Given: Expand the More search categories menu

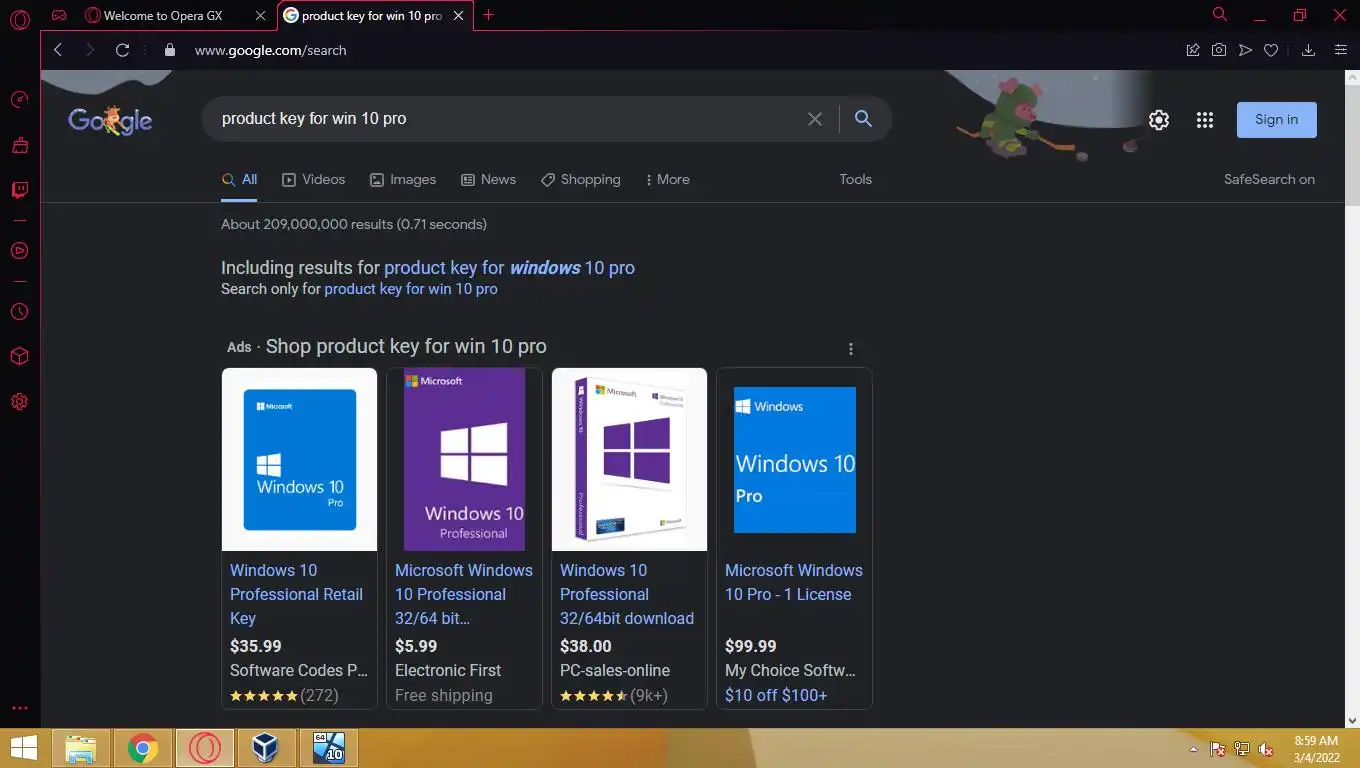Looking at the screenshot, I should coord(667,180).
